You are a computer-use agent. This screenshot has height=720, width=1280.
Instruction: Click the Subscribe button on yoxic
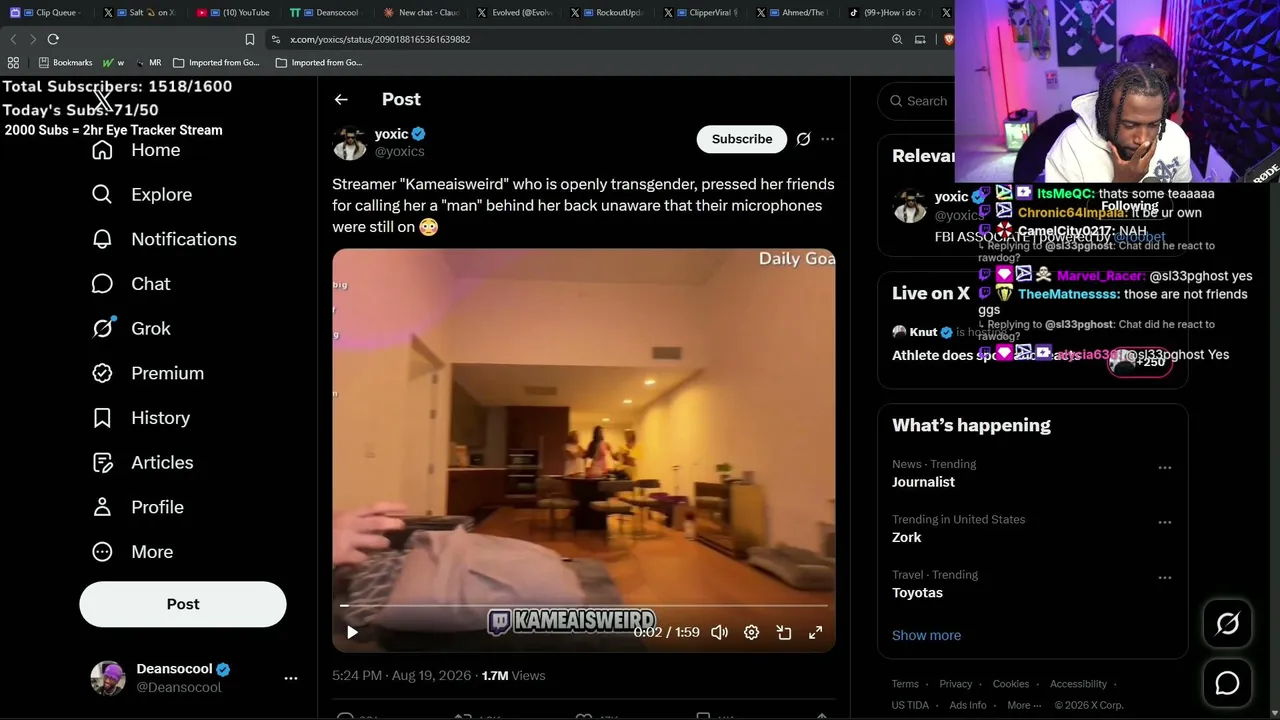[742, 139]
